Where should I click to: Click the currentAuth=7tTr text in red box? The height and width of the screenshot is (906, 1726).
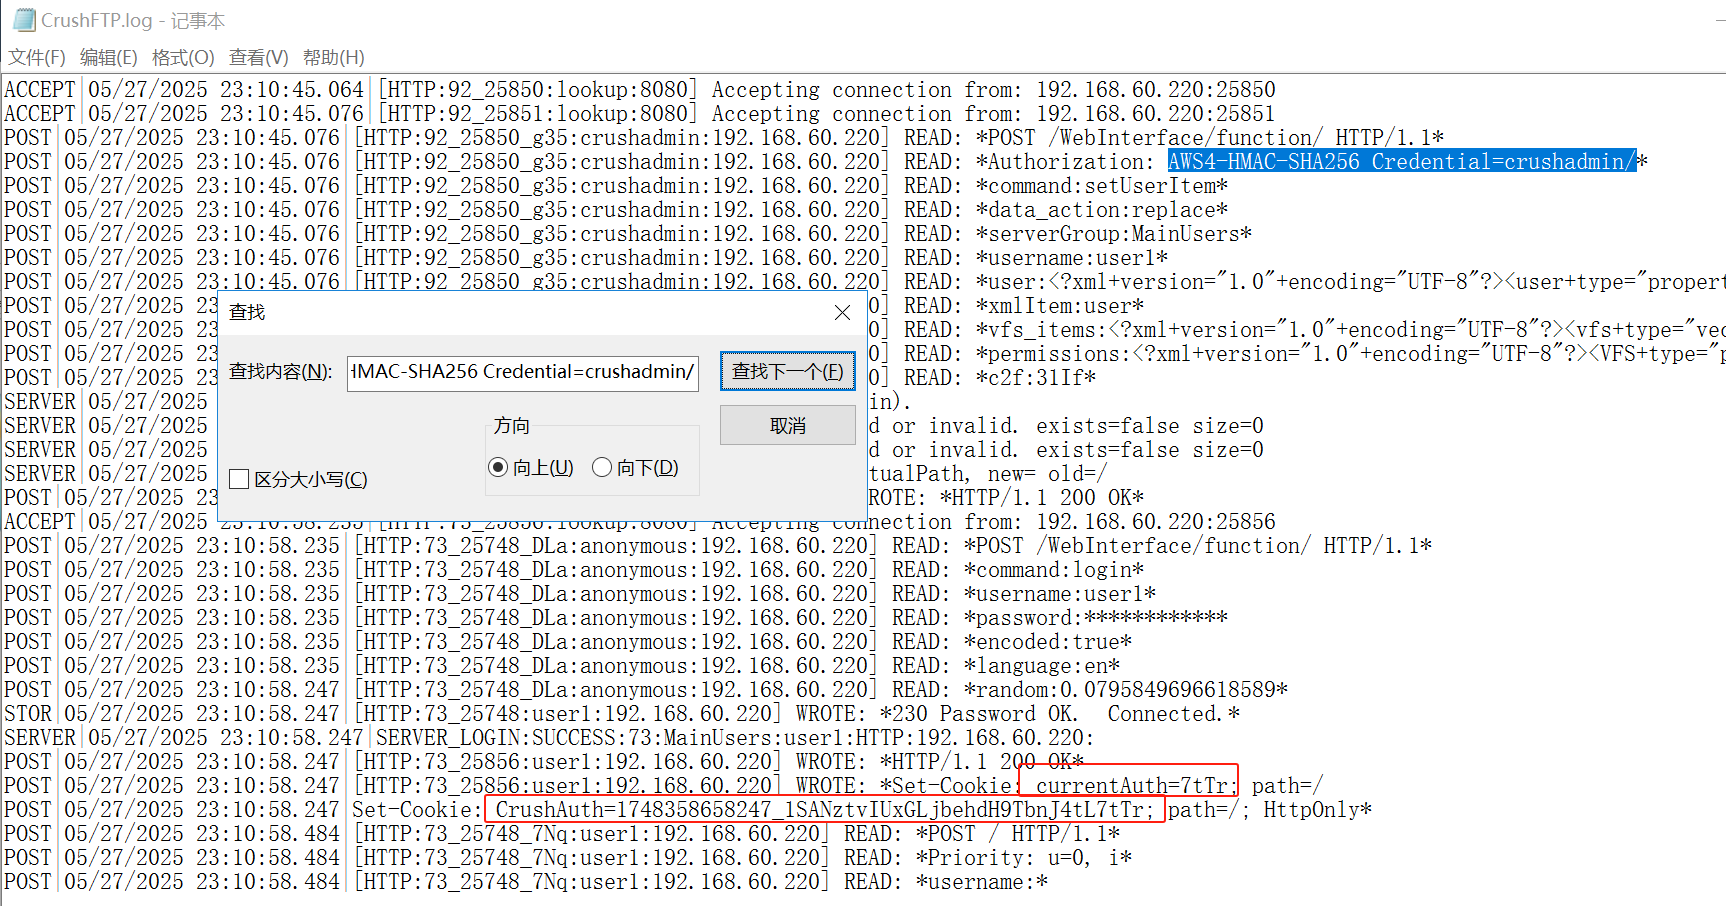pyautogui.click(x=1127, y=786)
